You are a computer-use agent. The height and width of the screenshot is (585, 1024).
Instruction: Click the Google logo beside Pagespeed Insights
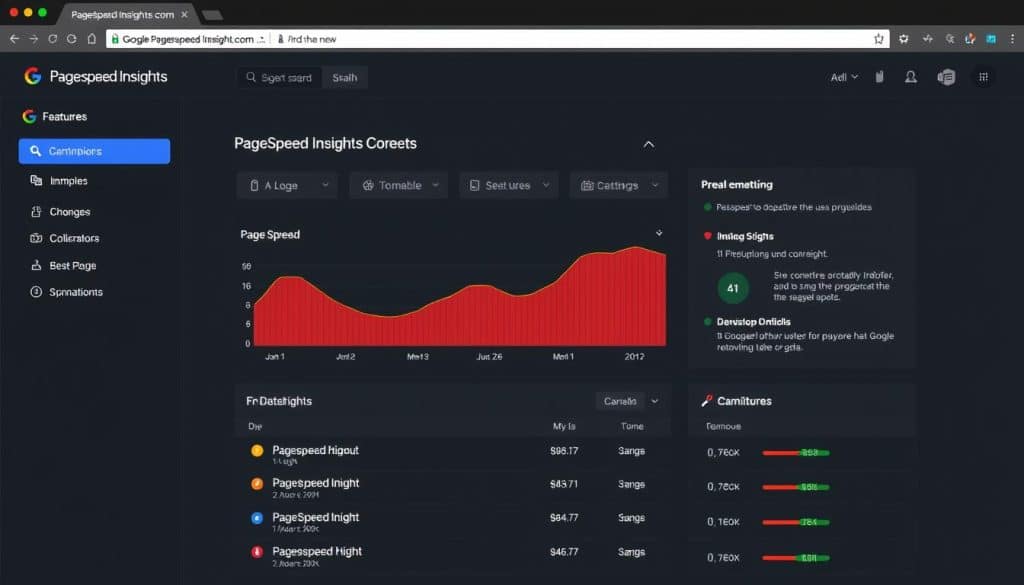pos(33,76)
